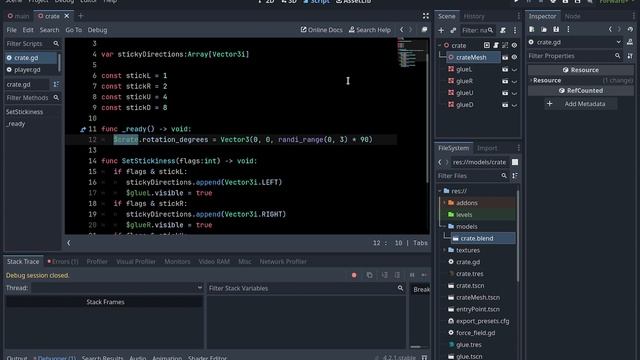
Task: Add a new scene tab with plus icon
Action: tap(80, 16)
